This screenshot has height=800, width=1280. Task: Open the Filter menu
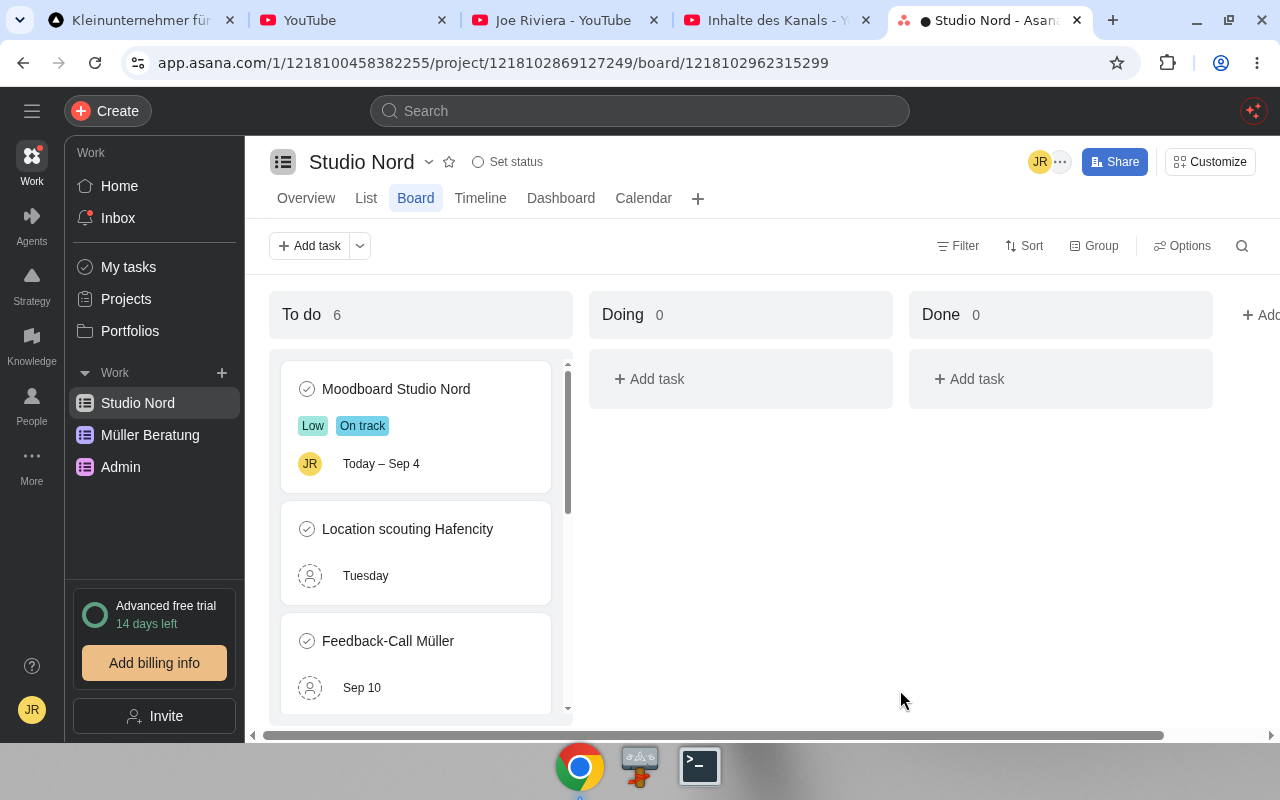click(x=958, y=246)
